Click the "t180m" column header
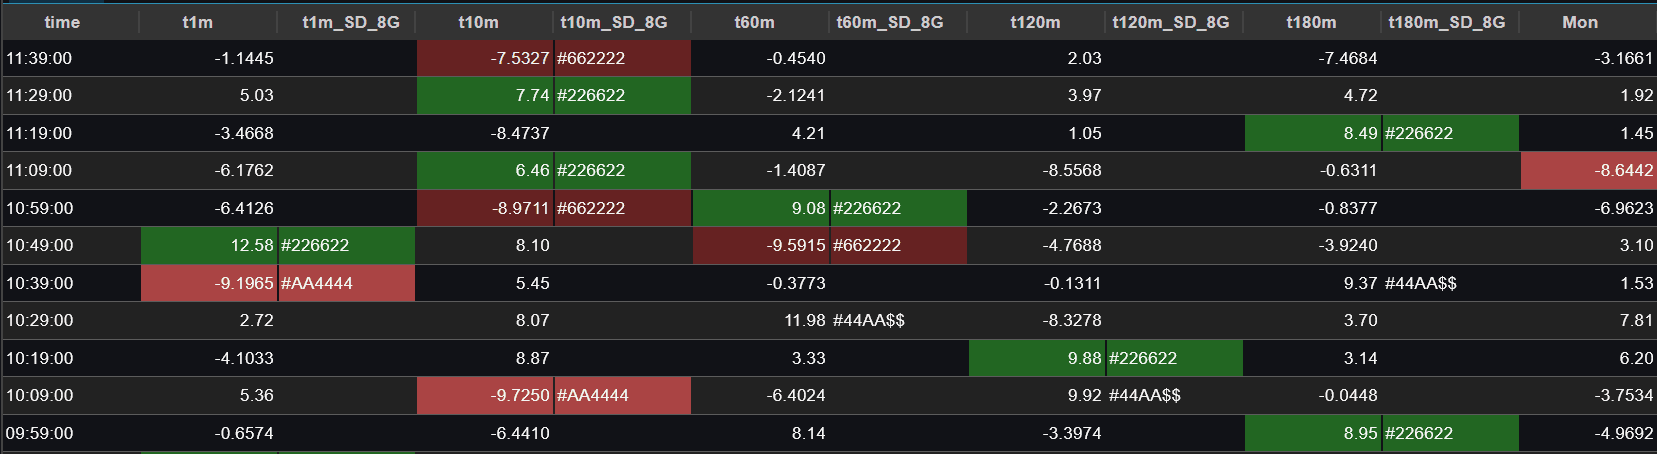 pyautogui.click(x=1311, y=22)
